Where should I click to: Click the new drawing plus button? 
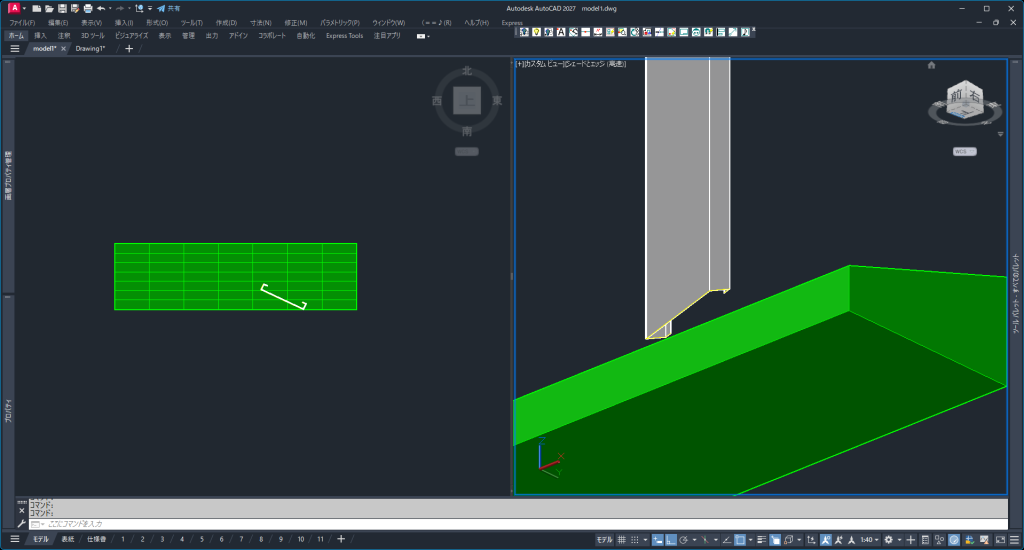[128, 48]
